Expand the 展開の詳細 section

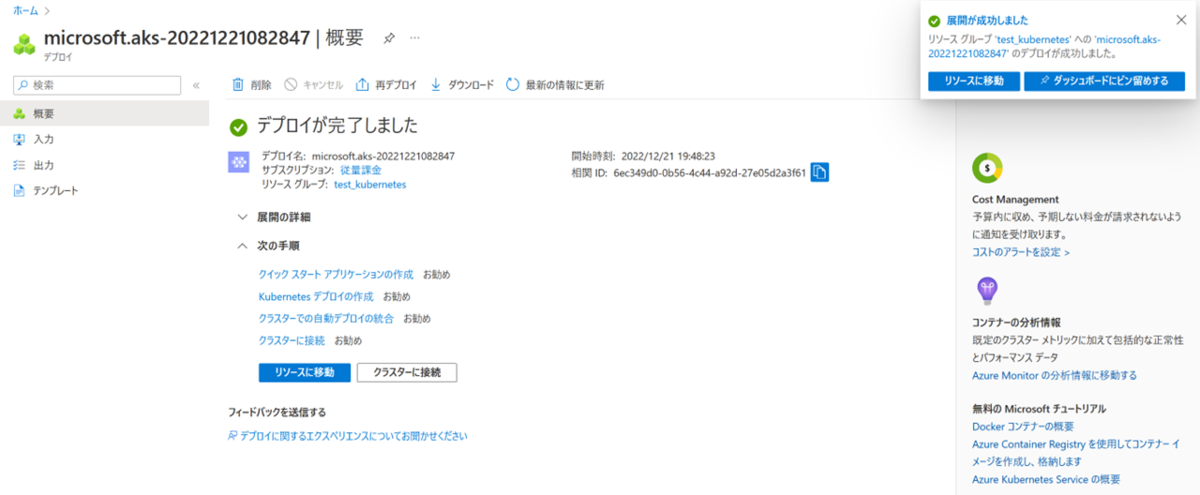point(274,216)
